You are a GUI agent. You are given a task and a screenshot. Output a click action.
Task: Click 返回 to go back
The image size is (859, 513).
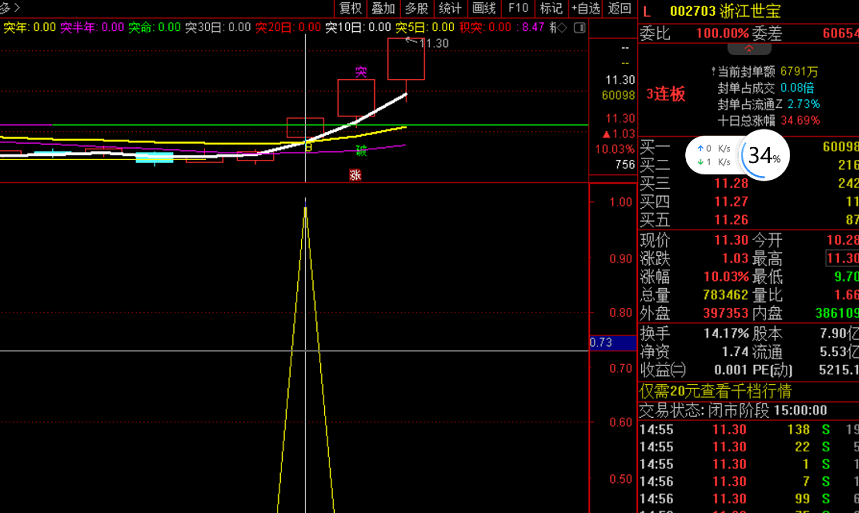click(620, 8)
